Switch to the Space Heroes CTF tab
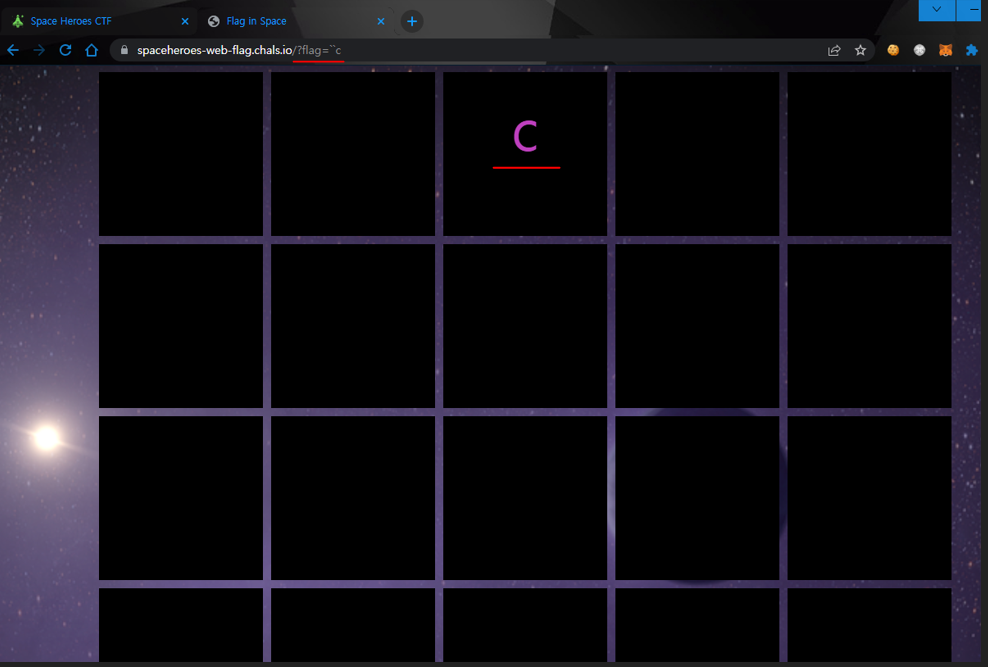The width and height of the screenshot is (988, 667). click(x=100, y=21)
